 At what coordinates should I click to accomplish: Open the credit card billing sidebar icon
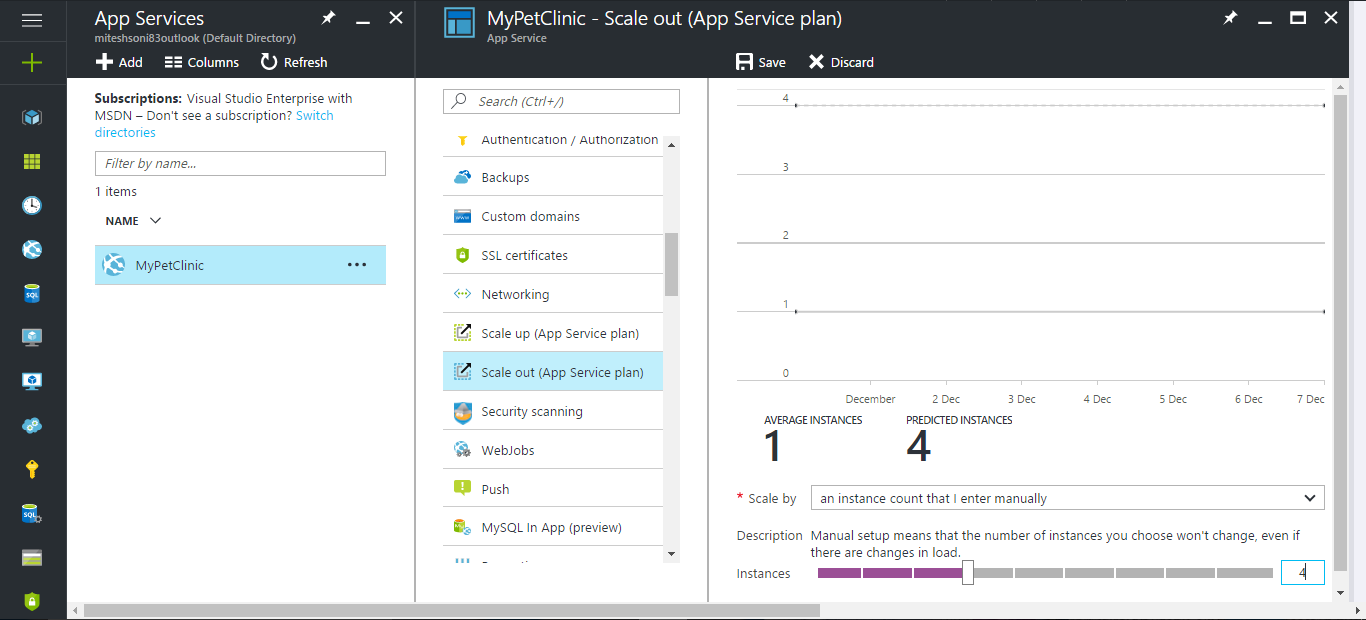(32, 557)
